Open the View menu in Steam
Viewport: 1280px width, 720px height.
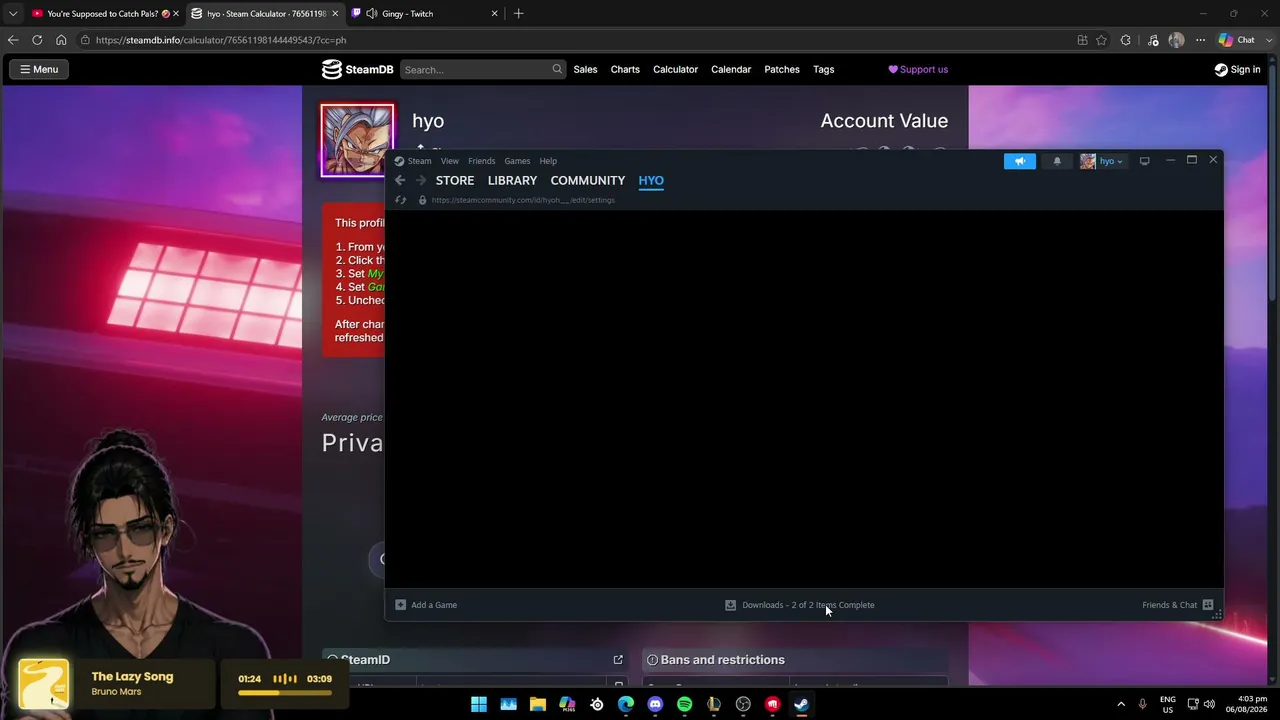(x=450, y=161)
